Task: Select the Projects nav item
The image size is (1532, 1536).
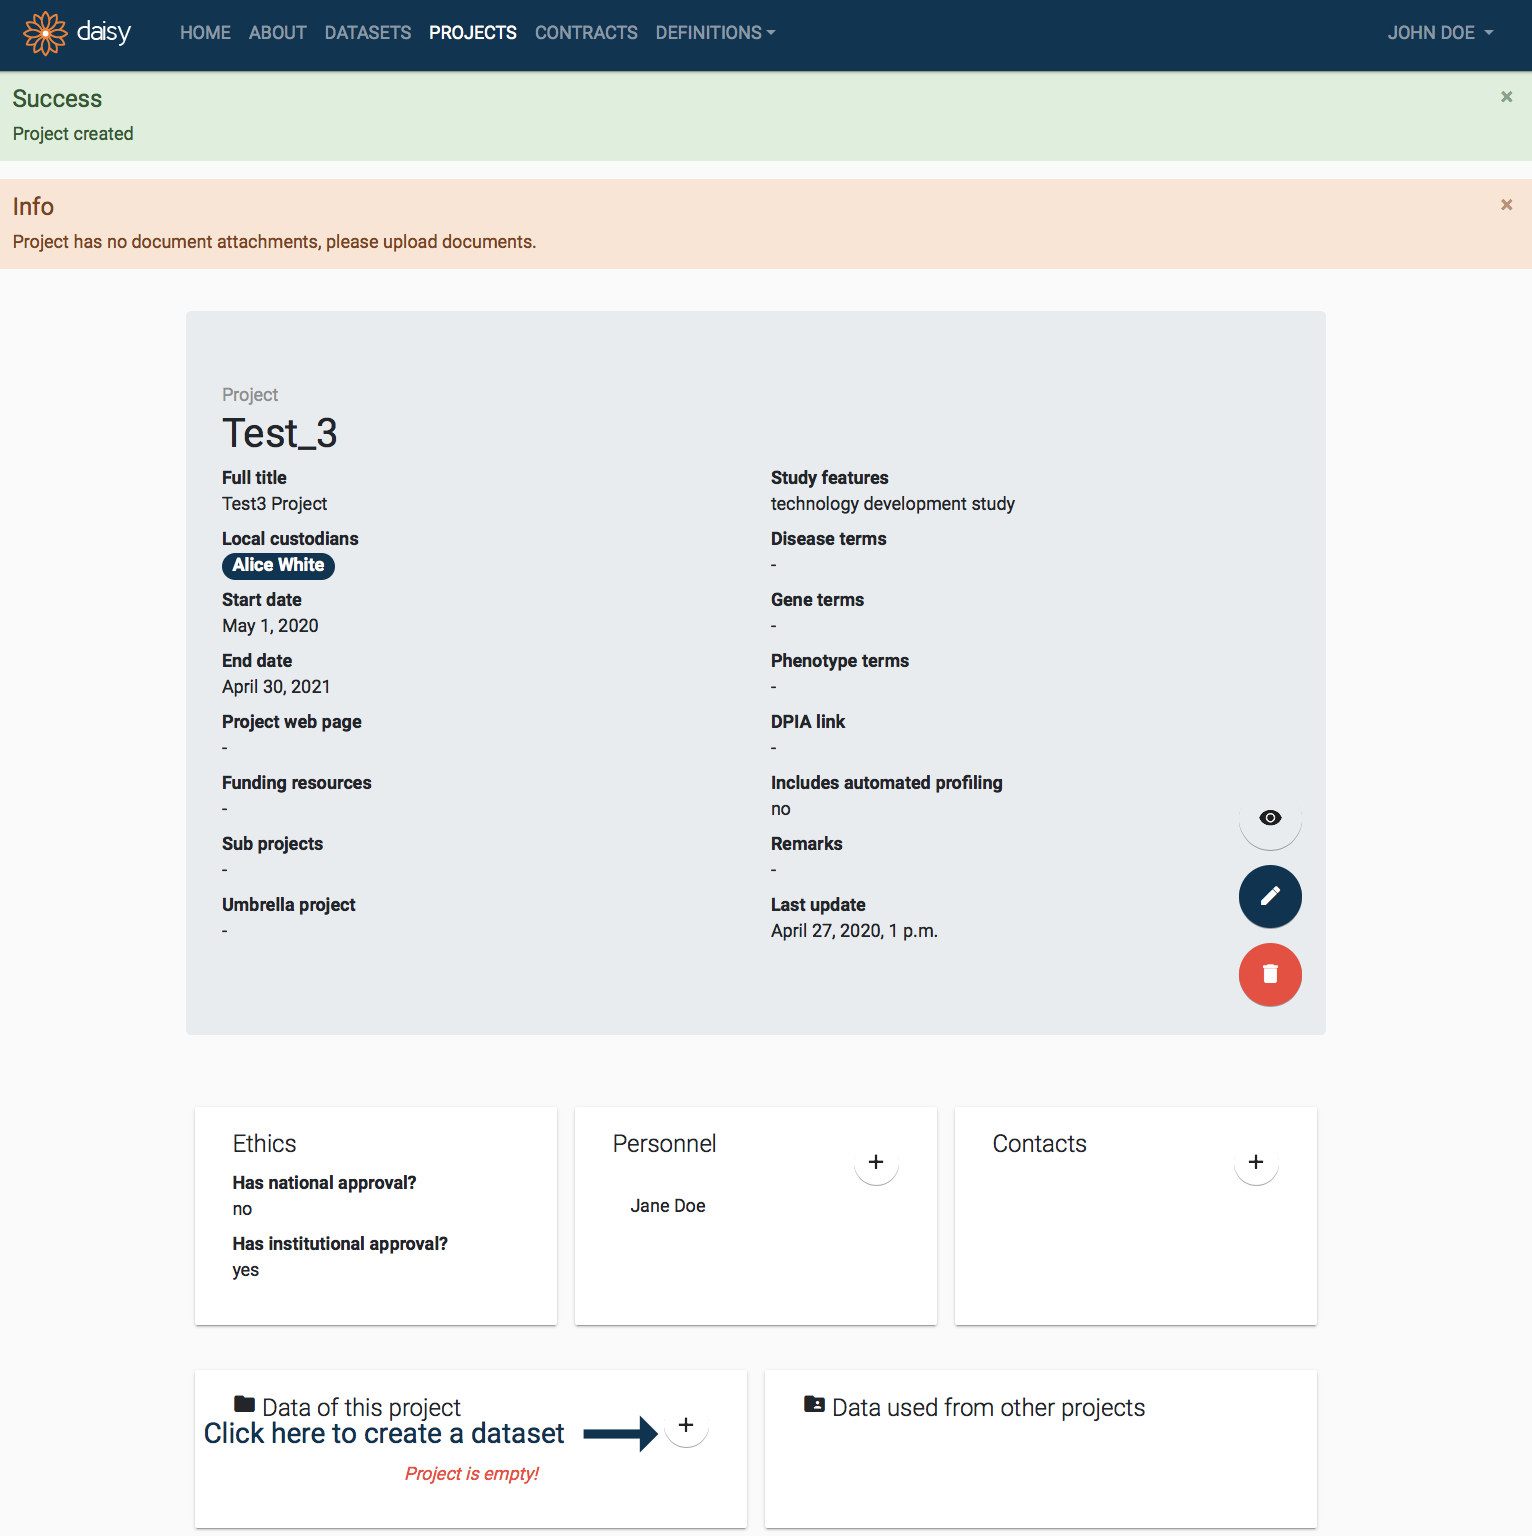Action: pos(473,33)
